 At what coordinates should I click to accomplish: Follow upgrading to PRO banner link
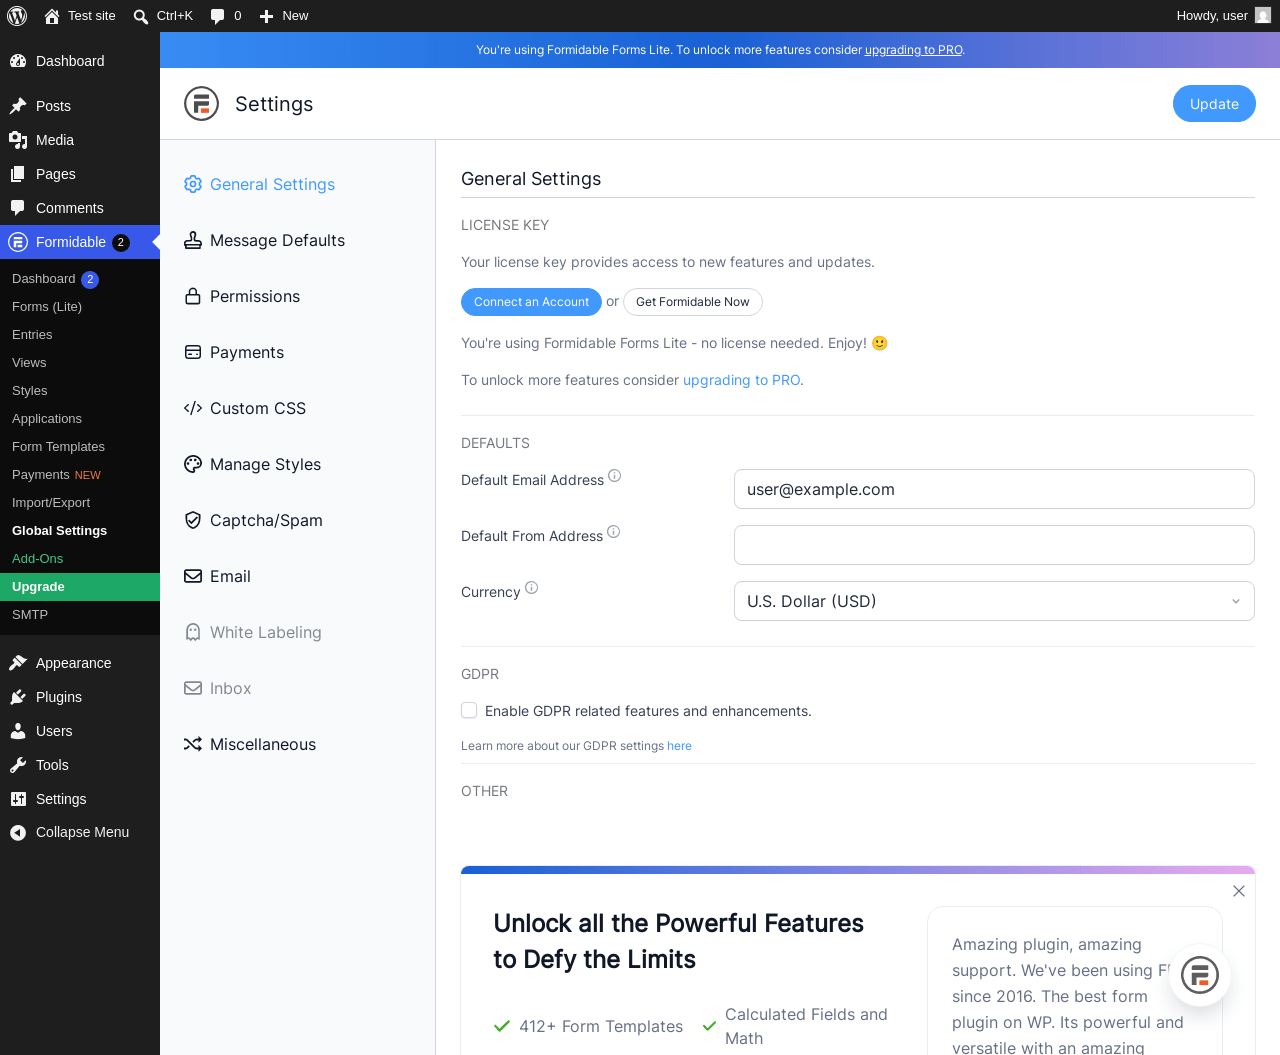click(913, 50)
